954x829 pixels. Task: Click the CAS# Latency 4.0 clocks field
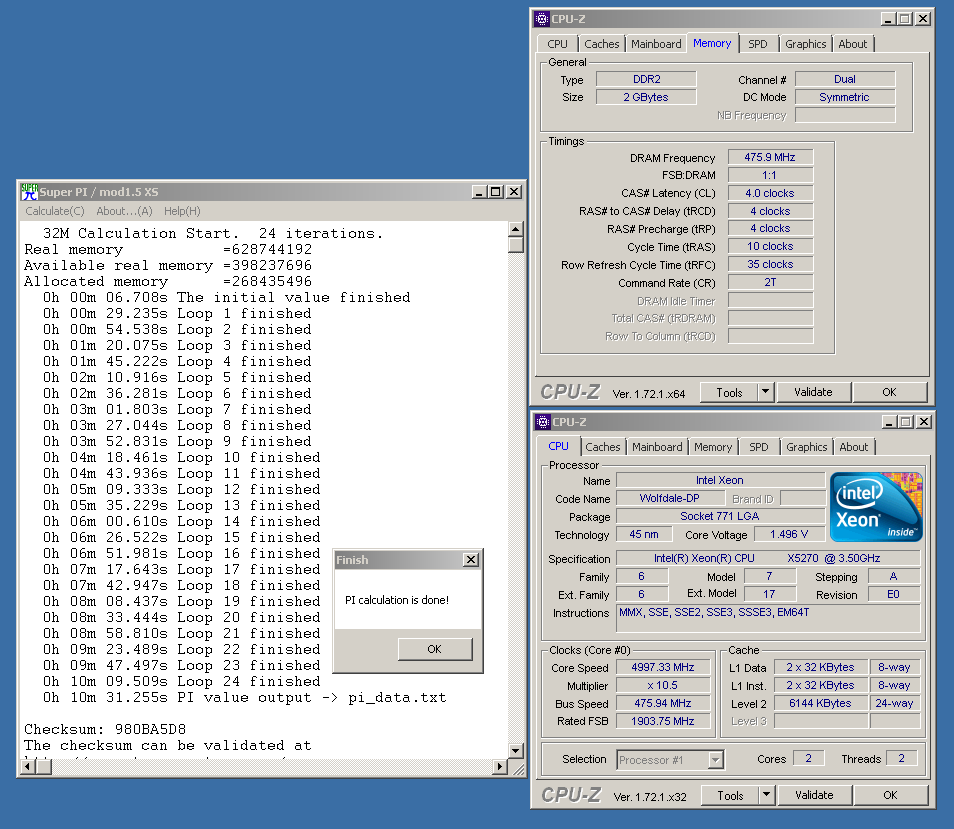(x=770, y=193)
